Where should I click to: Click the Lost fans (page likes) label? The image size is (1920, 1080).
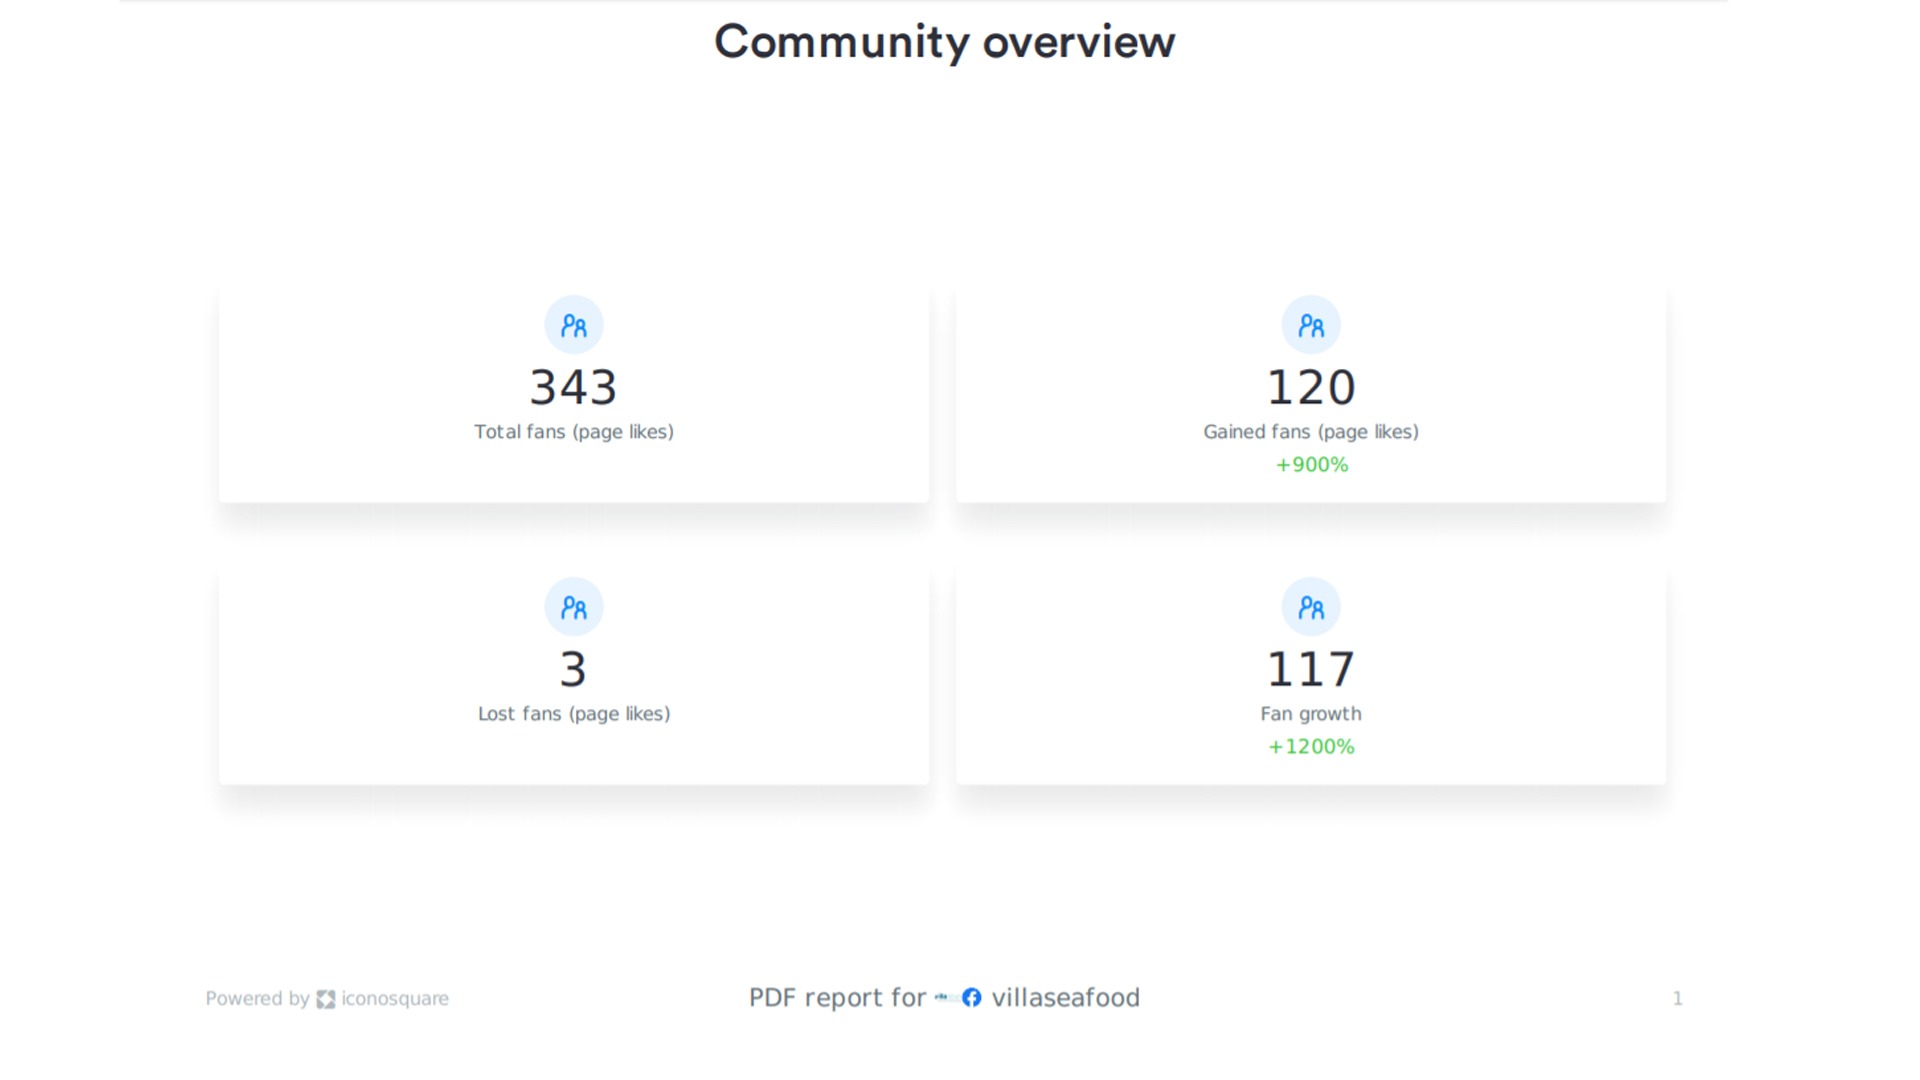(573, 714)
